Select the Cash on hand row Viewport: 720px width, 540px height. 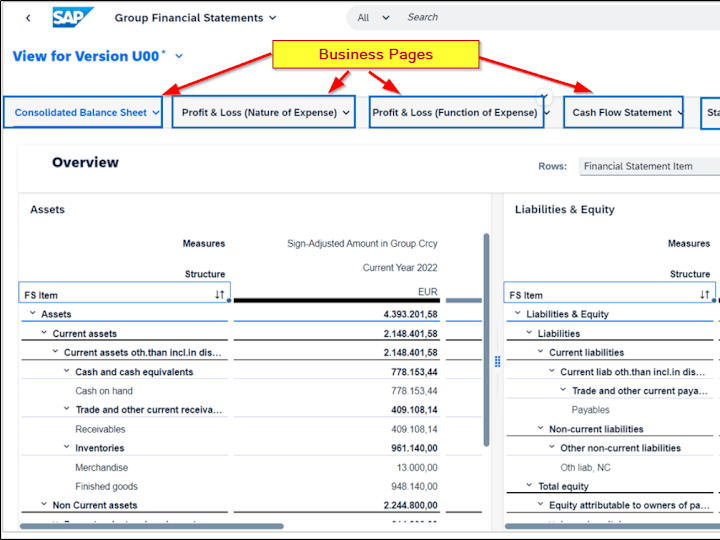[x=104, y=391]
